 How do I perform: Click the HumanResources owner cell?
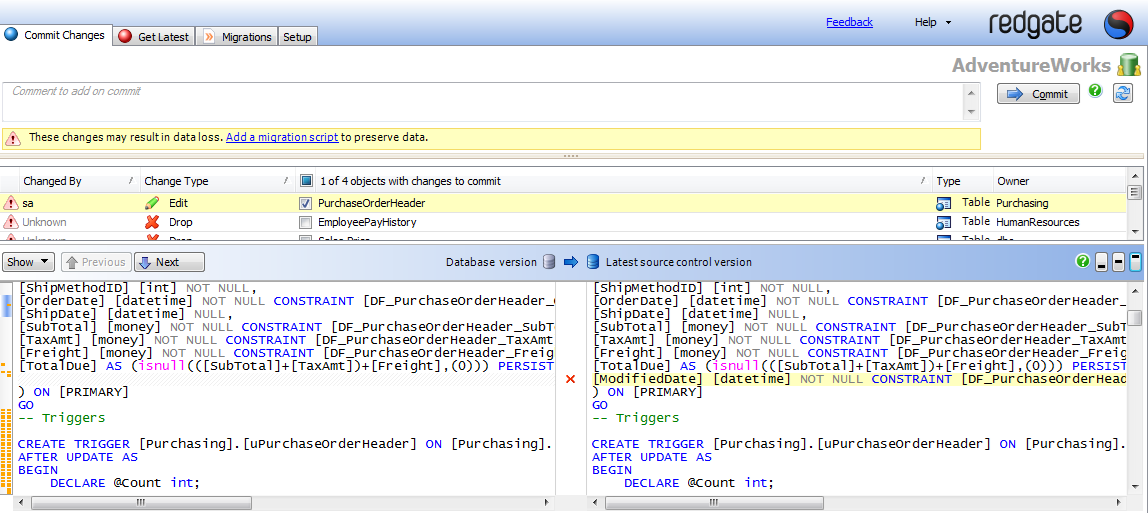point(1037,222)
